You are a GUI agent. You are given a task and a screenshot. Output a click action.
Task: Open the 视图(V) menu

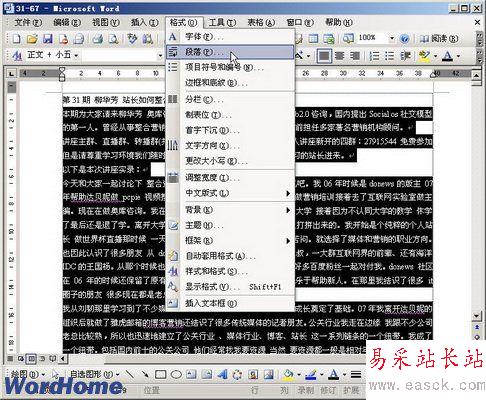pos(106,22)
